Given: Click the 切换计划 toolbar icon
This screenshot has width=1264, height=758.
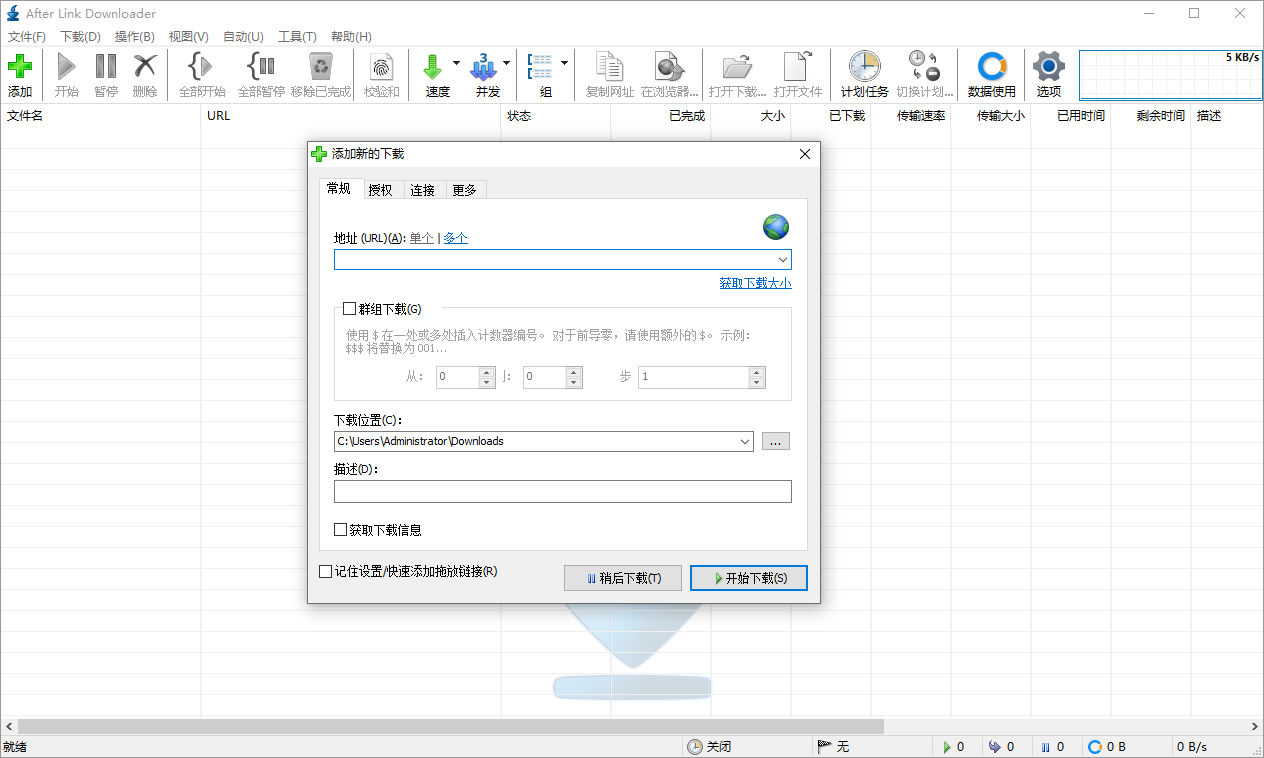Looking at the screenshot, I should point(924,67).
